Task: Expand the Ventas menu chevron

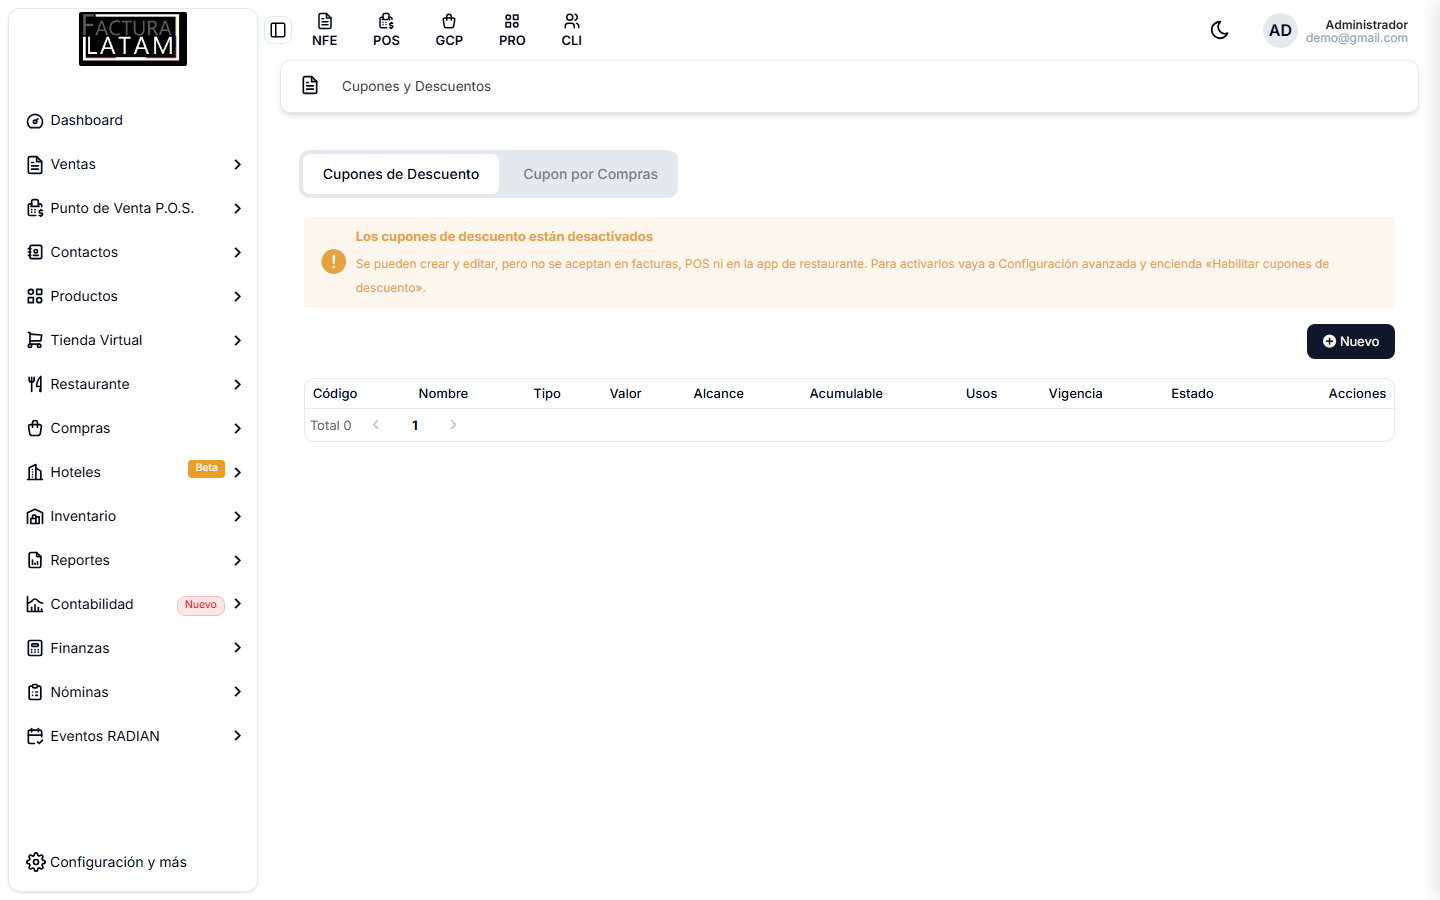Action: (237, 164)
